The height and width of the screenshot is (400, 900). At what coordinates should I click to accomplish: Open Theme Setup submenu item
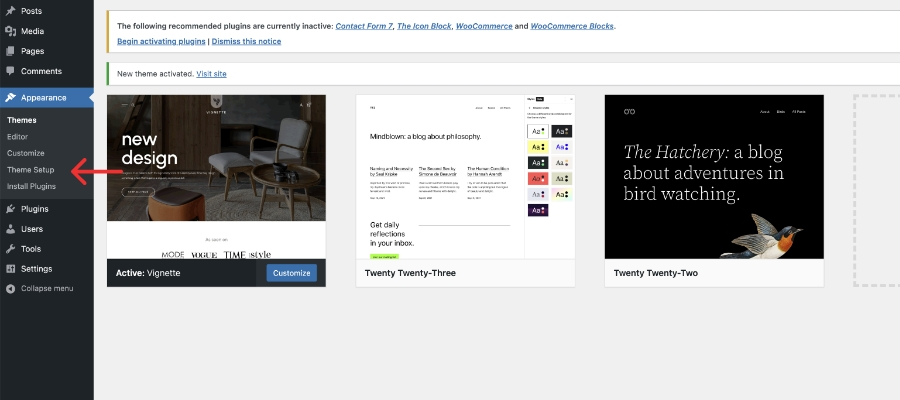point(30,170)
